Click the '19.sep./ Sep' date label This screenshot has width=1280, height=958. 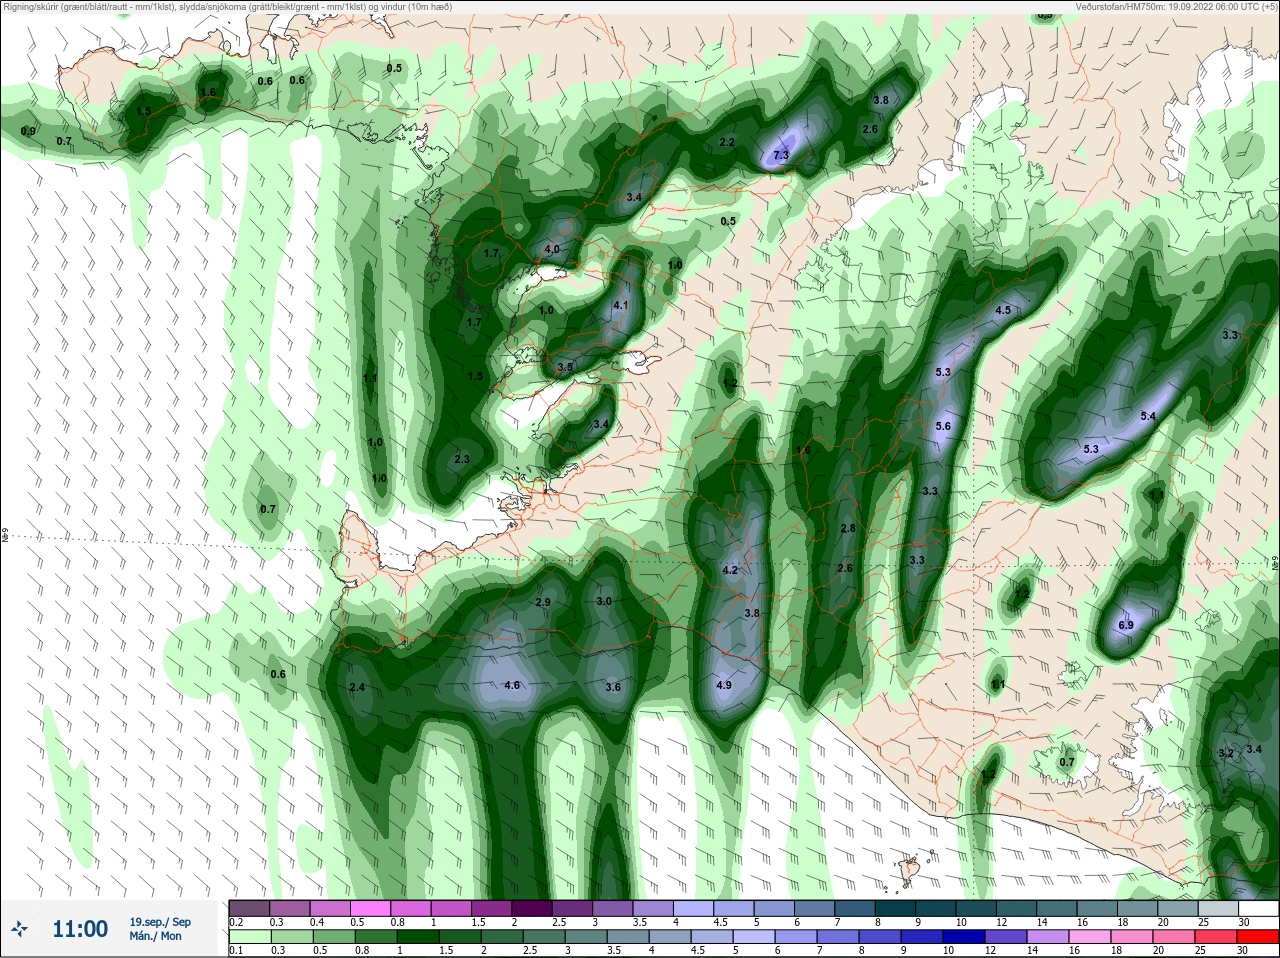tap(160, 922)
